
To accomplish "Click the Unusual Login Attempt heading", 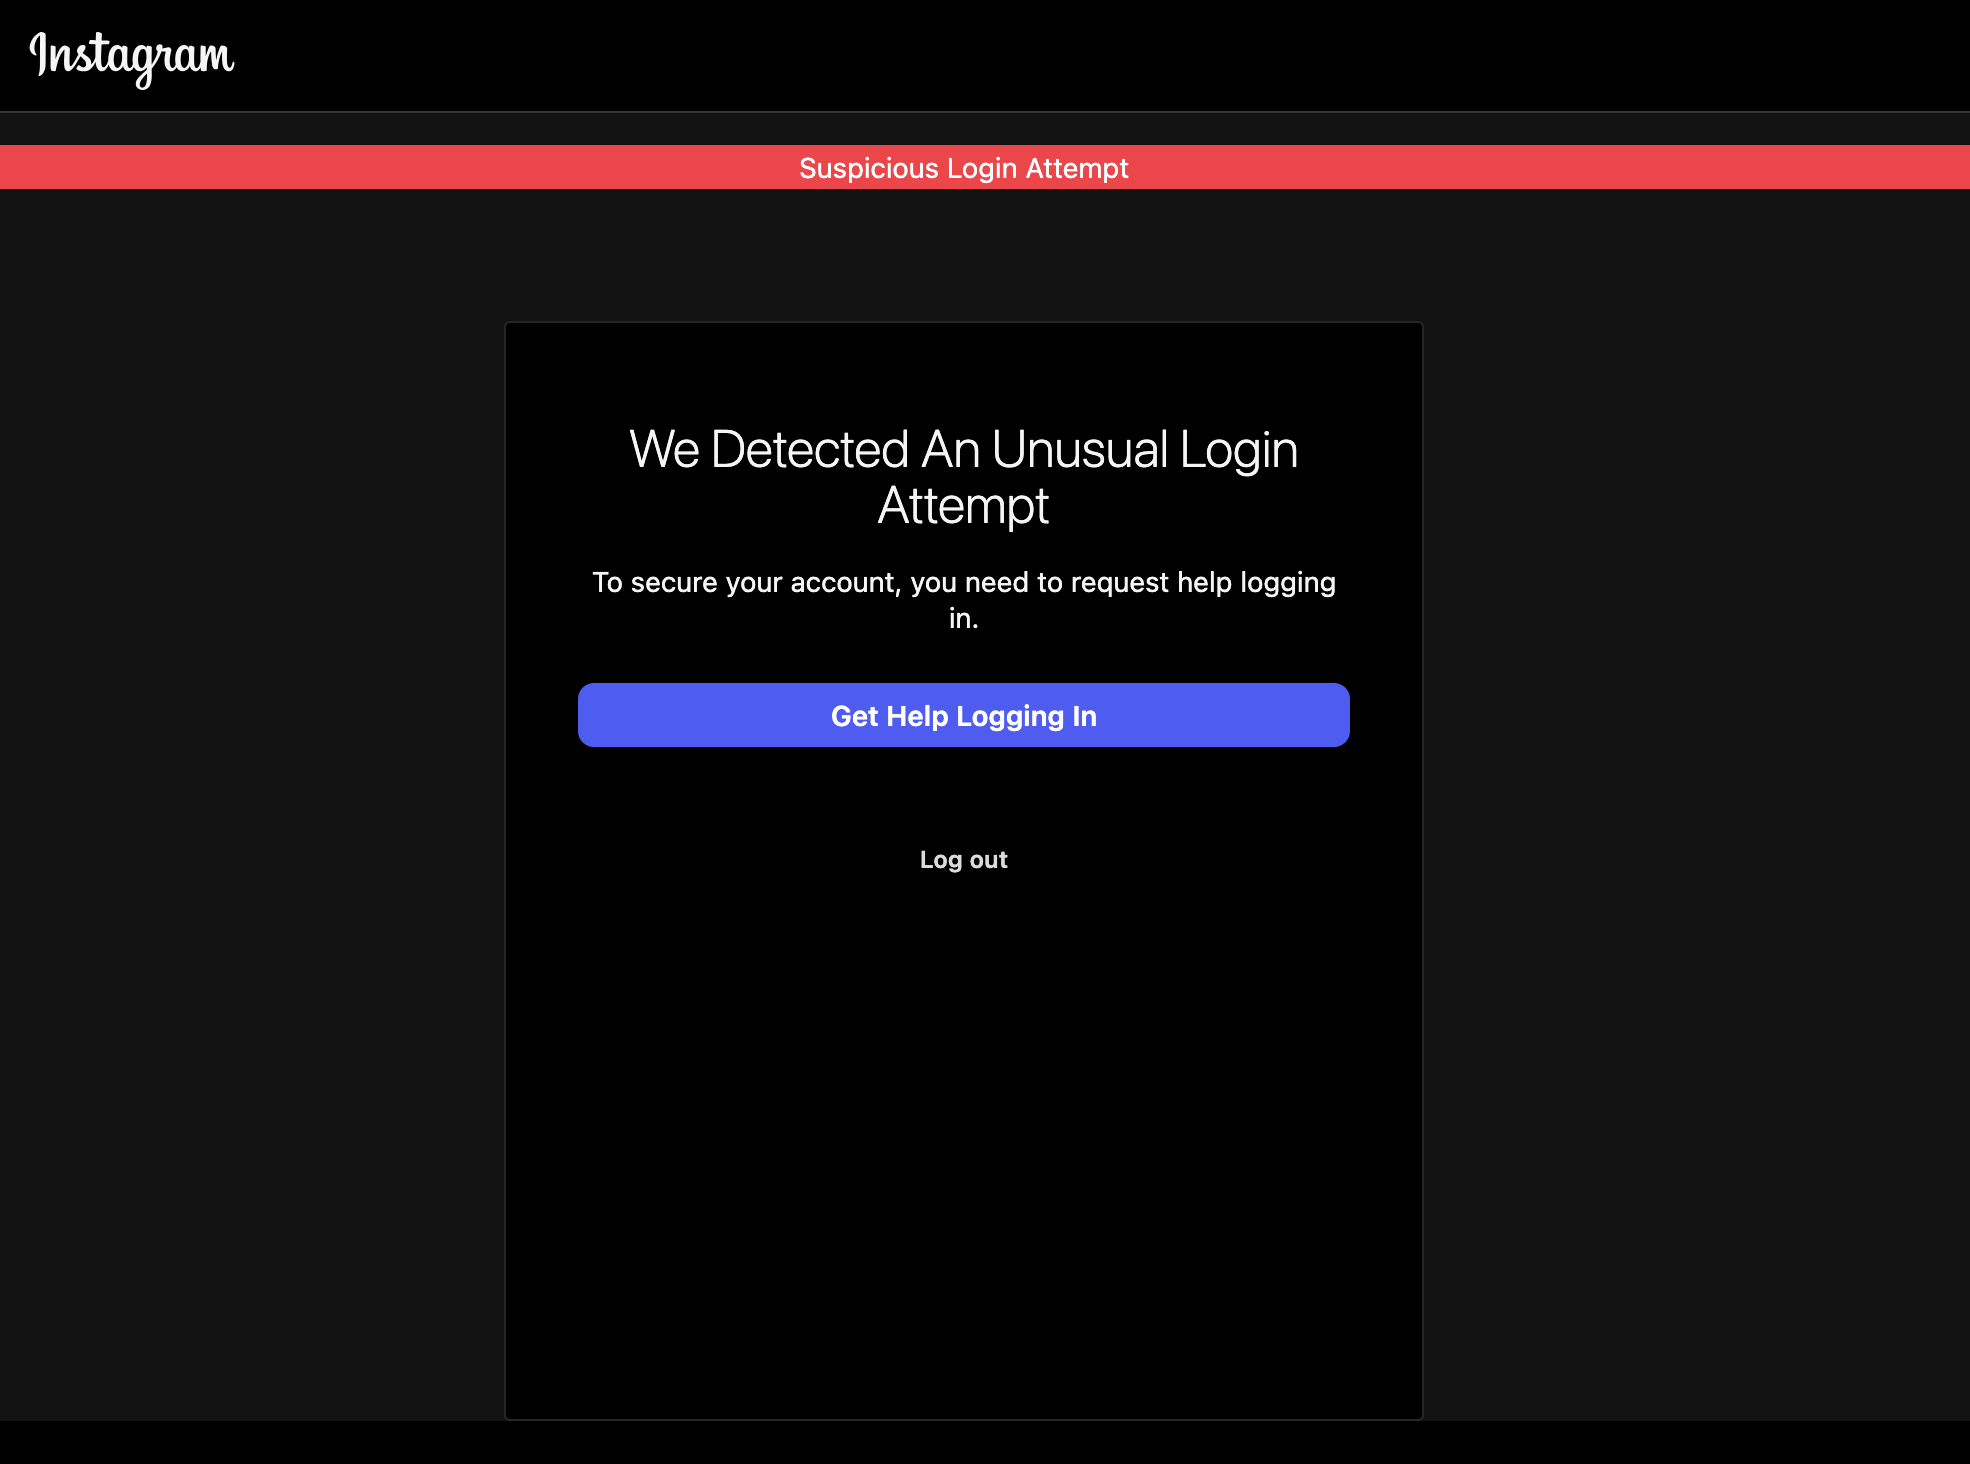I will tap(963, 450).
